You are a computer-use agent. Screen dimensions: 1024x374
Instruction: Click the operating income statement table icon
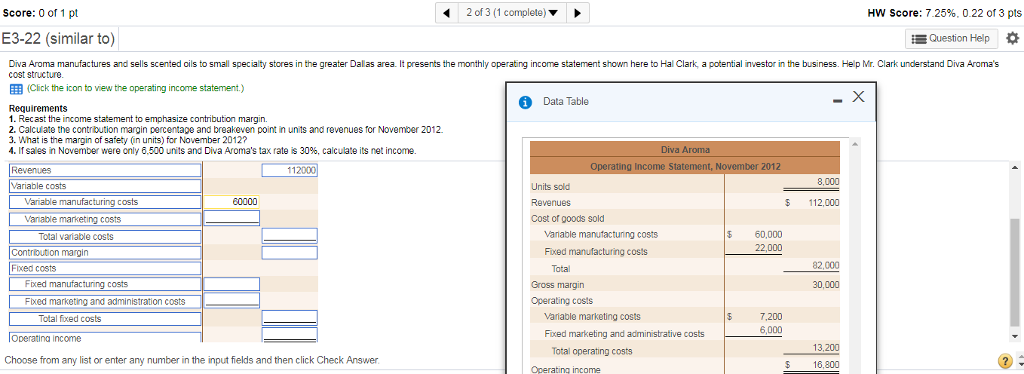(x=16, y=88)
